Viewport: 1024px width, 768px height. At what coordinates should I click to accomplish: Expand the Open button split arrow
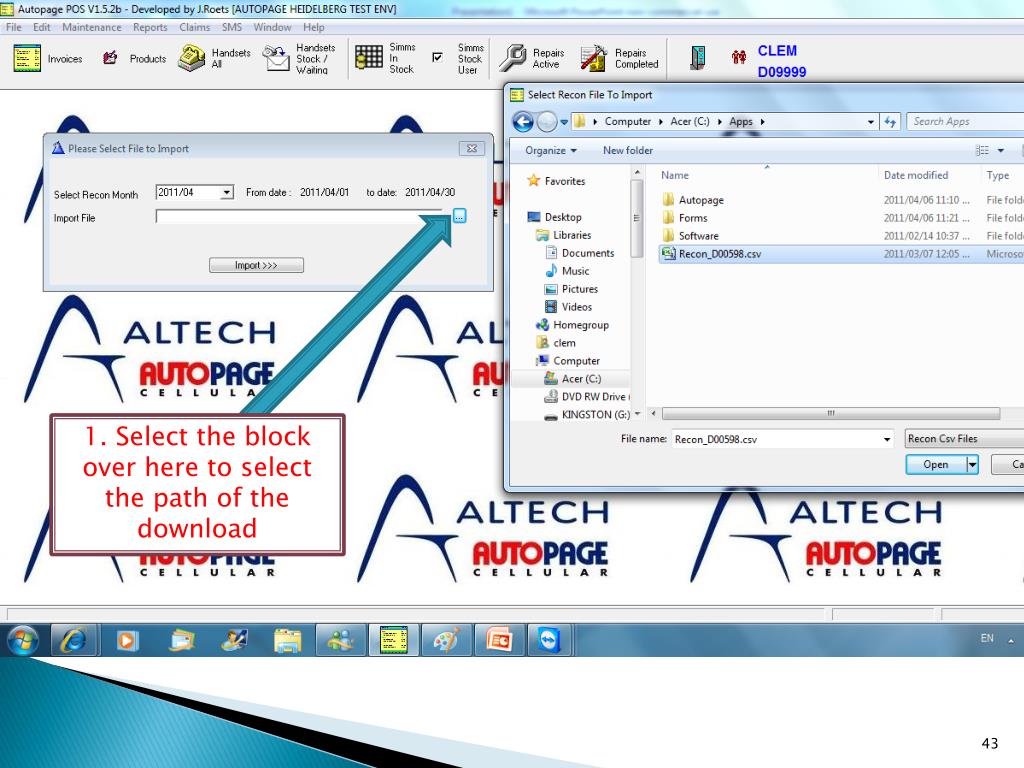(x=972, y=464)
